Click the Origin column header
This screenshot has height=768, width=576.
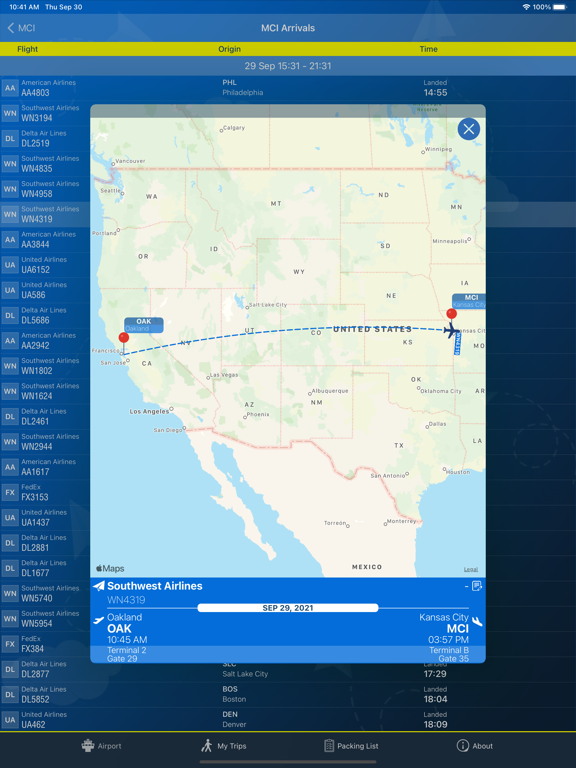[x=229, y=49]
